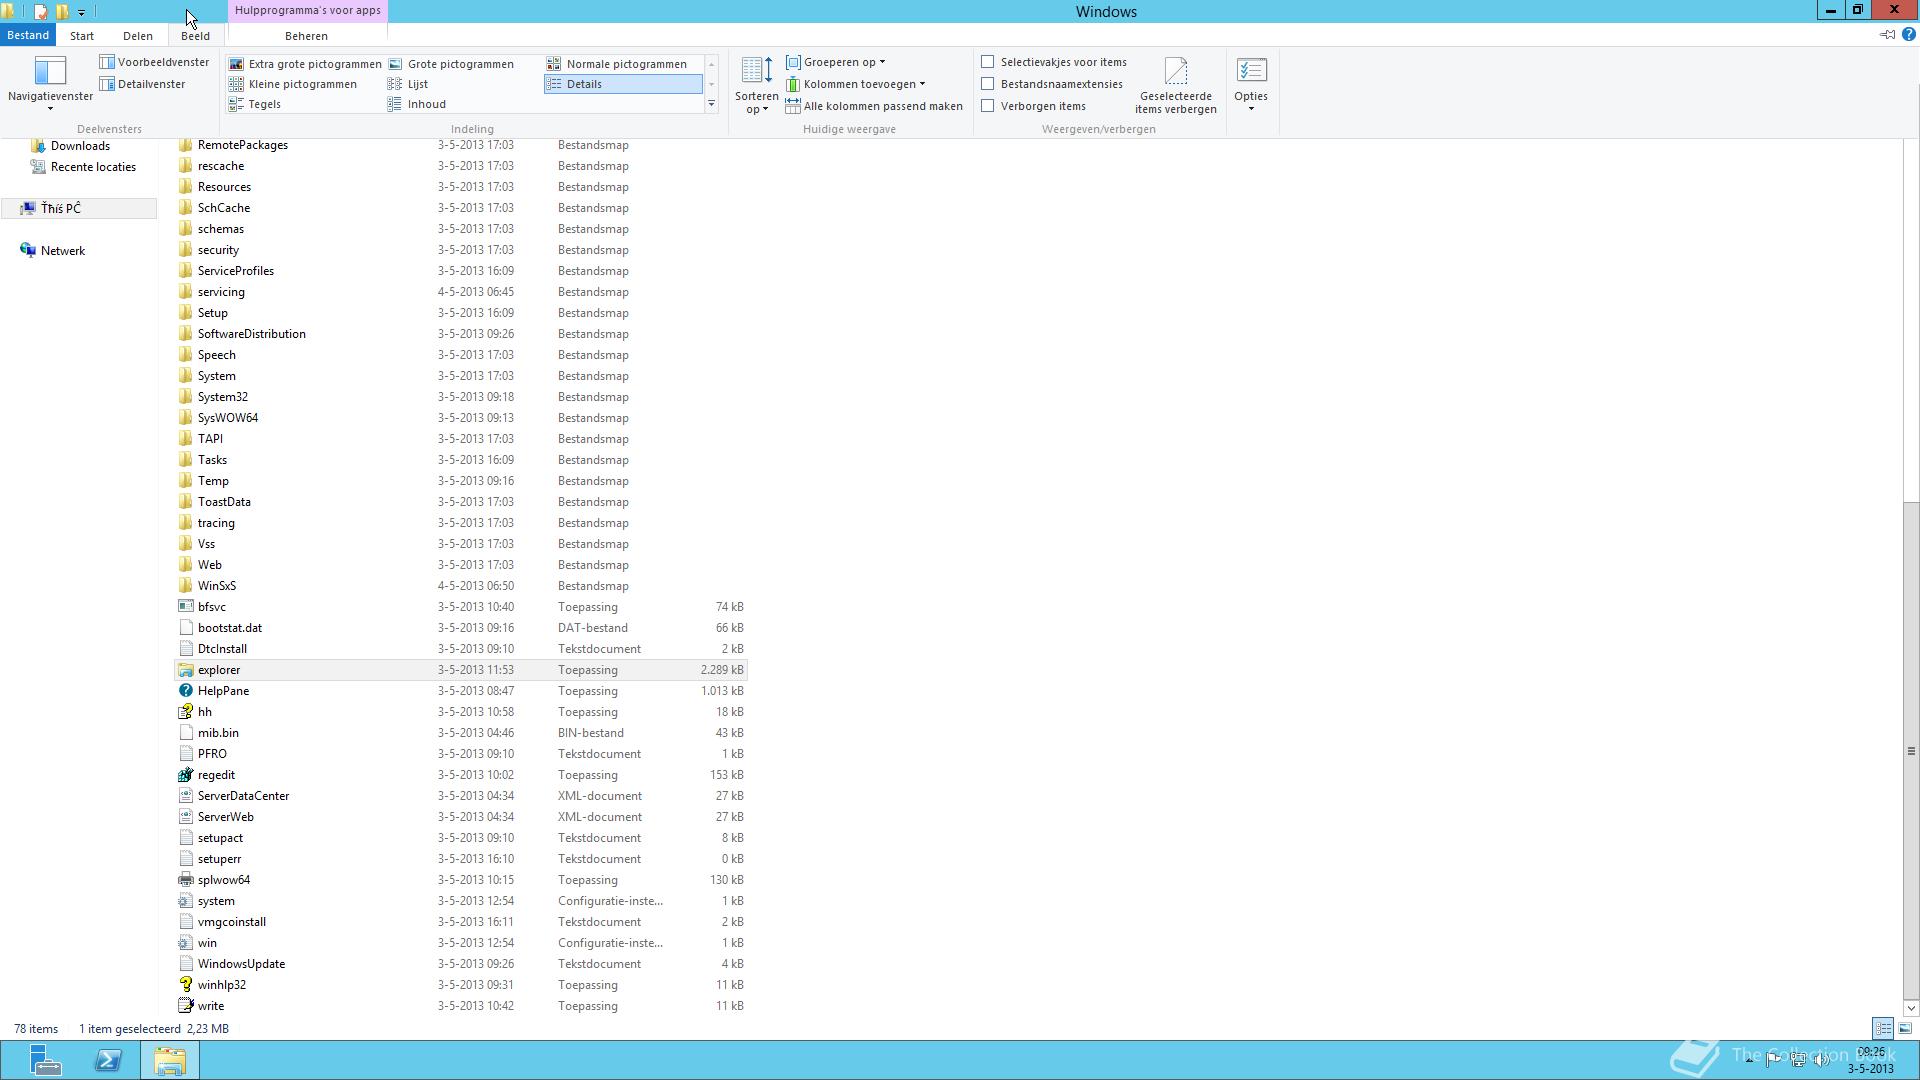Open the Groeperen op dropdown

[835, 62]
